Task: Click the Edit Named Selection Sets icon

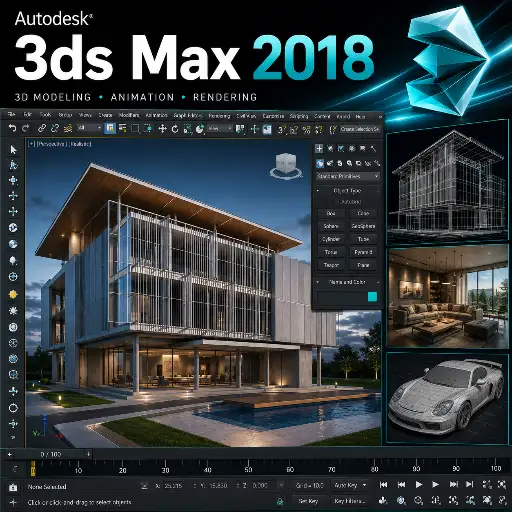Action: [332, 129]
